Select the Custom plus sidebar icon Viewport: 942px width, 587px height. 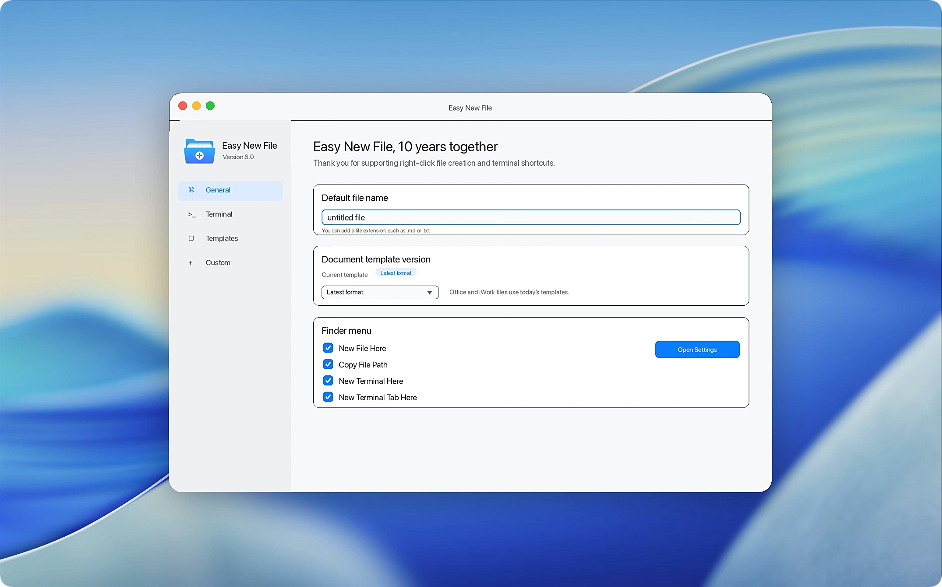click(191, 263)
